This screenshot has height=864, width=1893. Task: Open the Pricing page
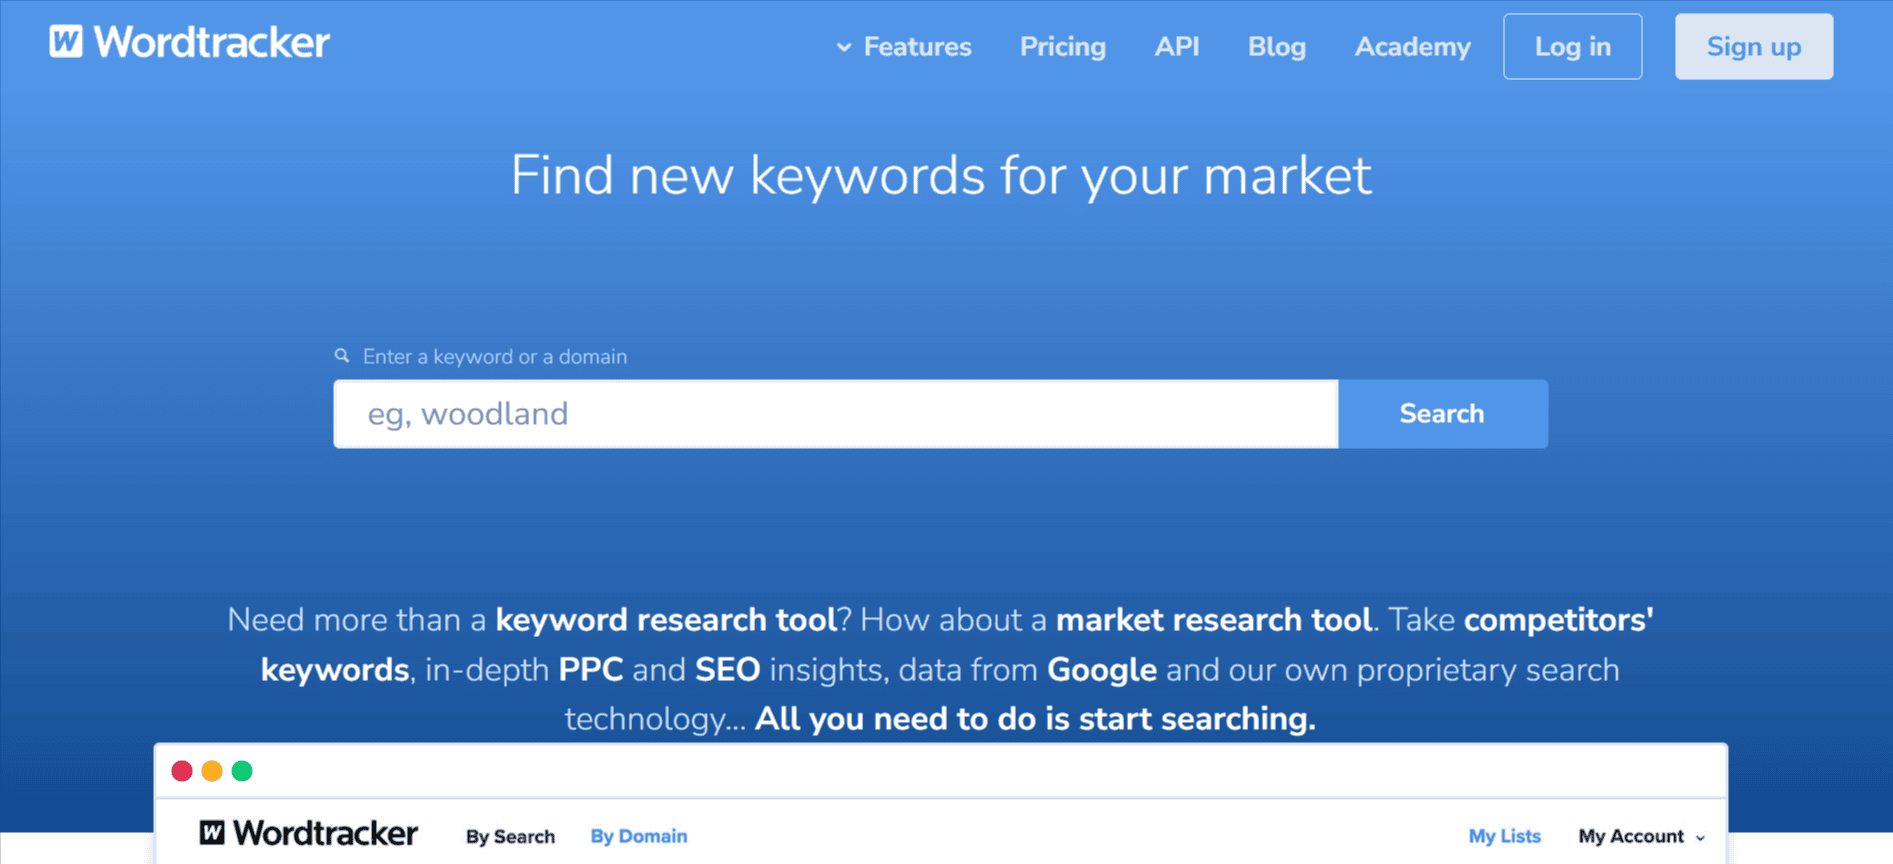tap(1062, 46)
